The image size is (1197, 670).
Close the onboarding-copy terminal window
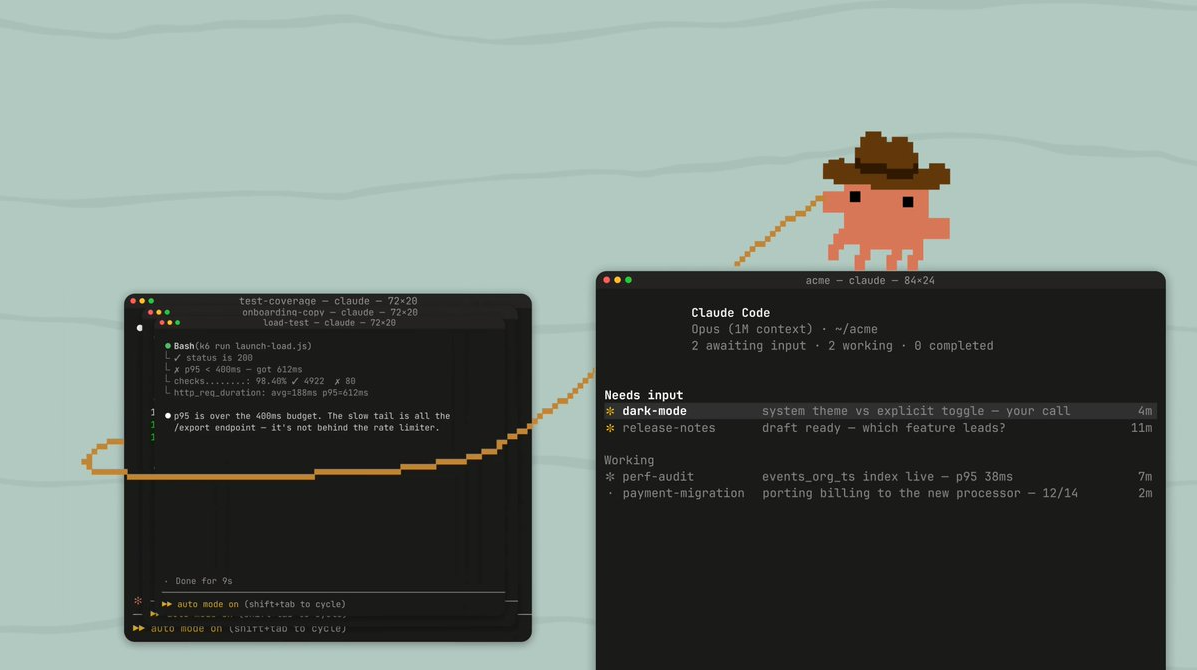click(x=150, y=312)
